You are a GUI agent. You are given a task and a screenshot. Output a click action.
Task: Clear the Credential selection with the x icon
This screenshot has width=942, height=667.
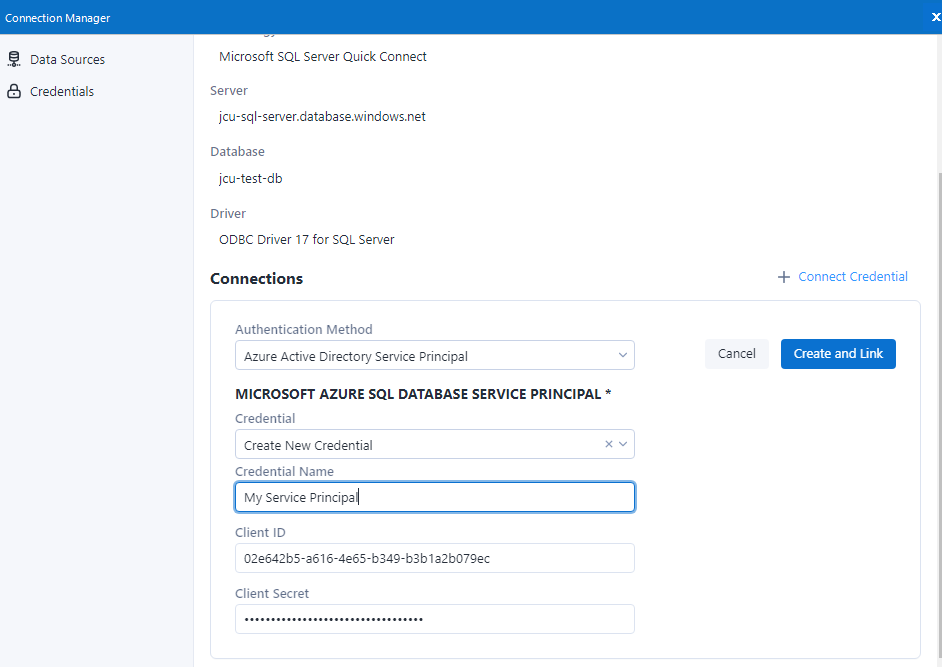tap(608, 444)
